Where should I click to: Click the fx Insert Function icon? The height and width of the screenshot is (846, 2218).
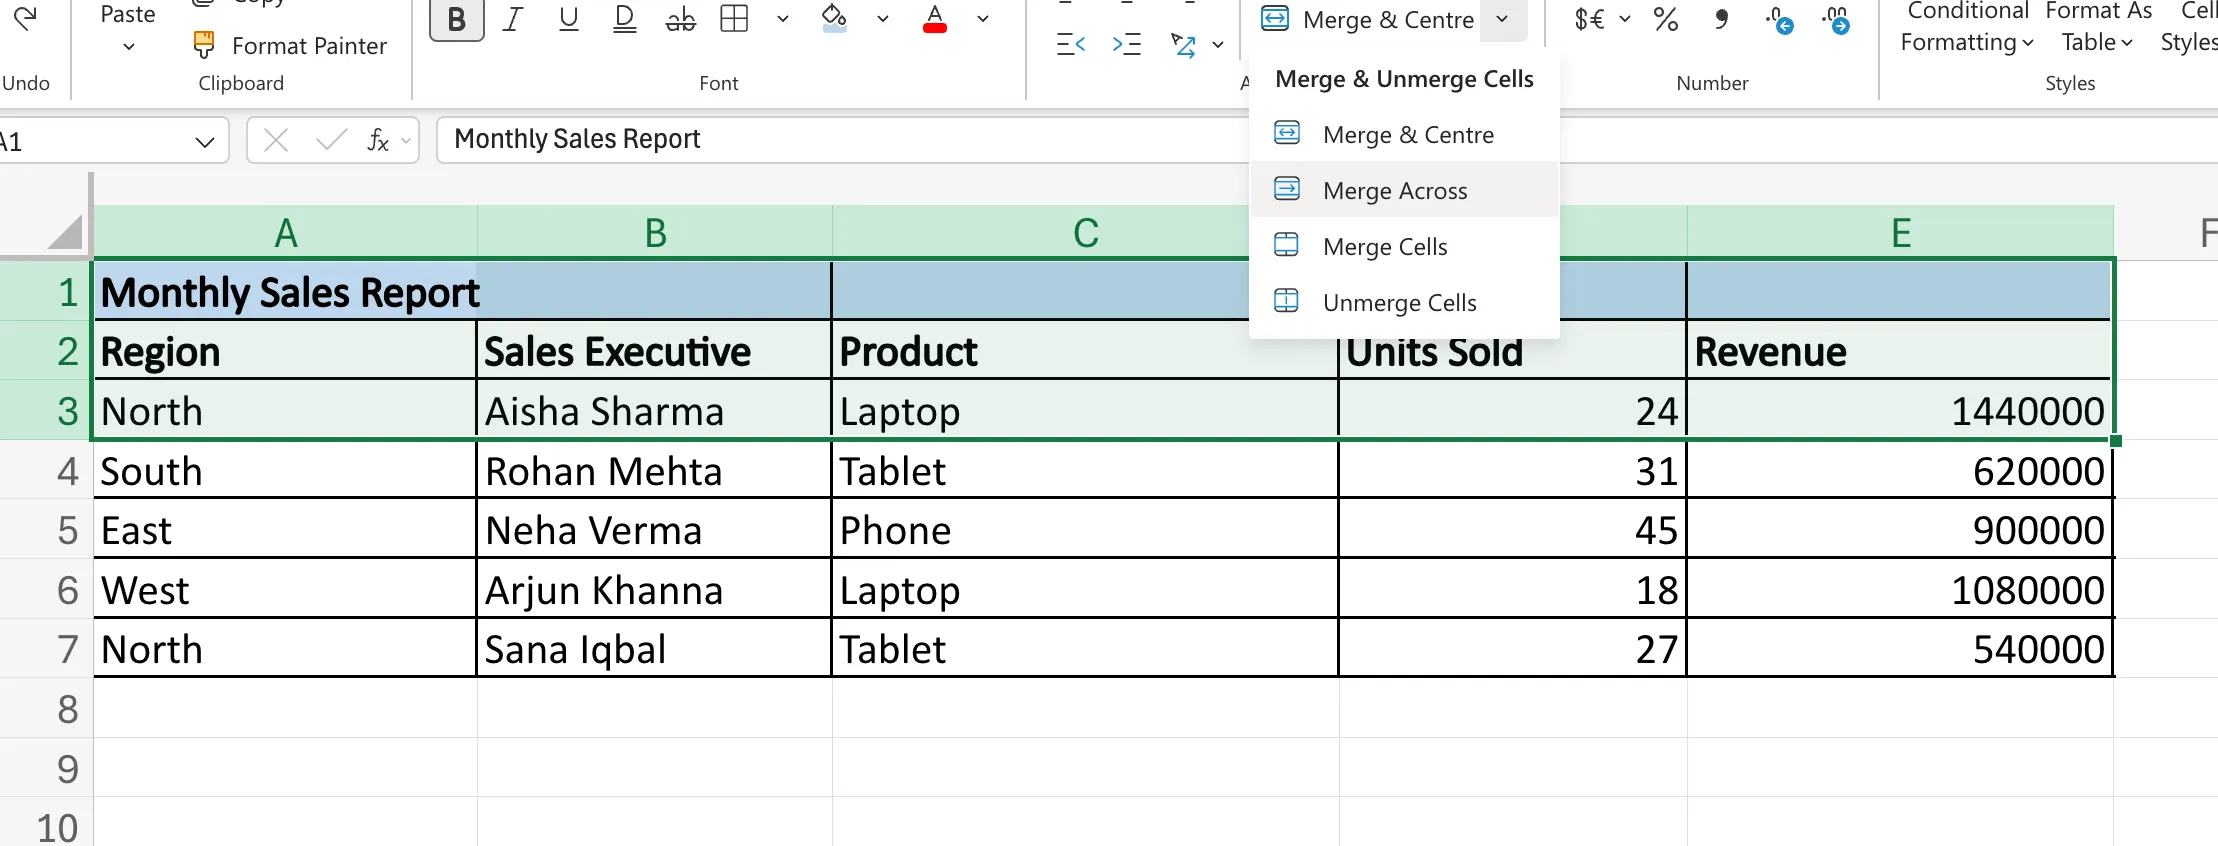377,140
